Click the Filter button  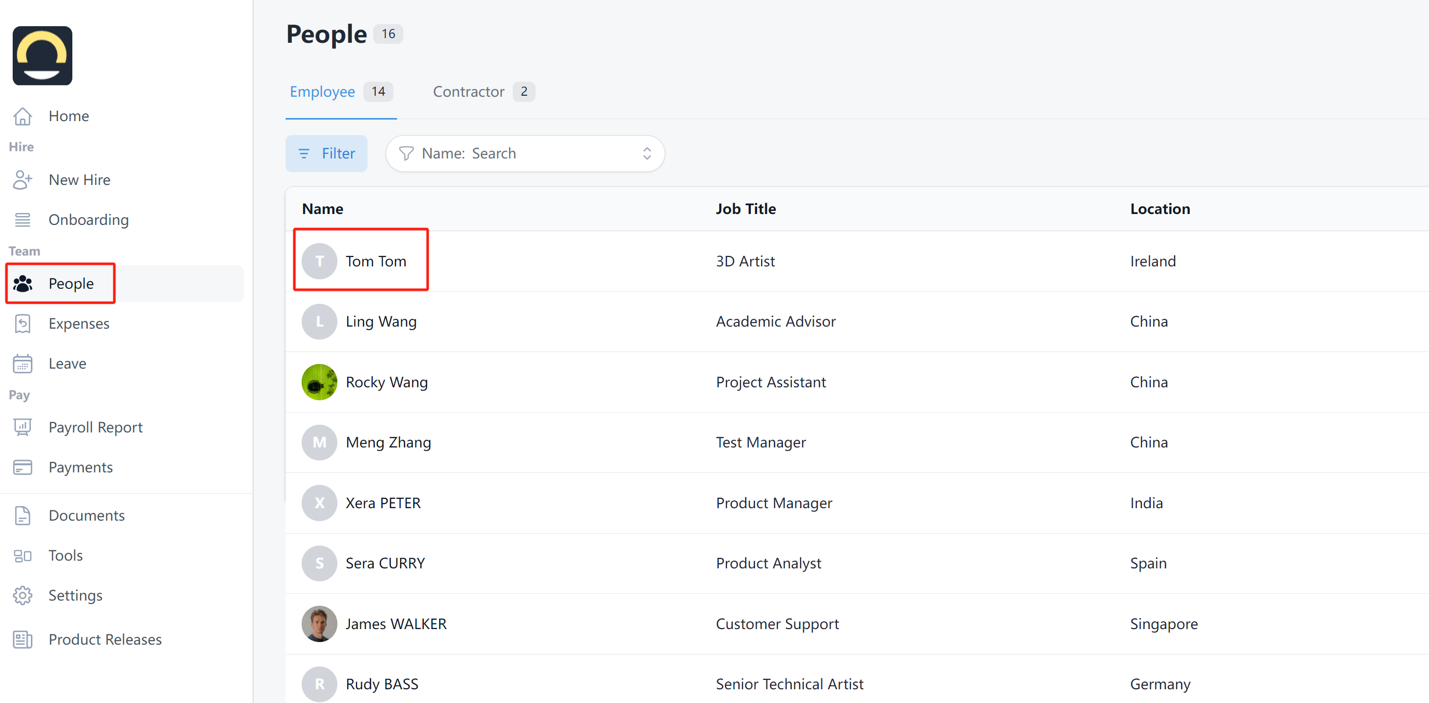click(326, 154)
